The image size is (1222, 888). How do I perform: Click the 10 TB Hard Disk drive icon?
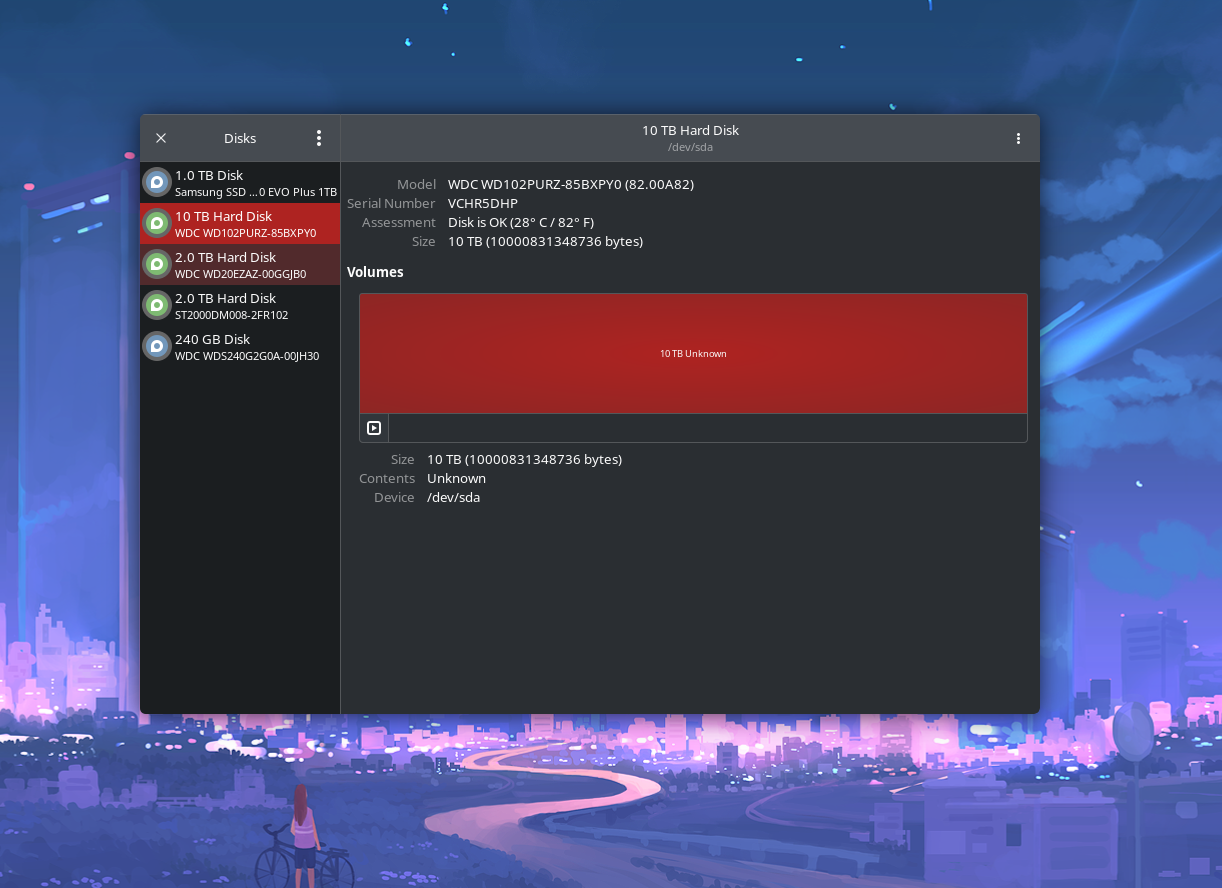157,223
